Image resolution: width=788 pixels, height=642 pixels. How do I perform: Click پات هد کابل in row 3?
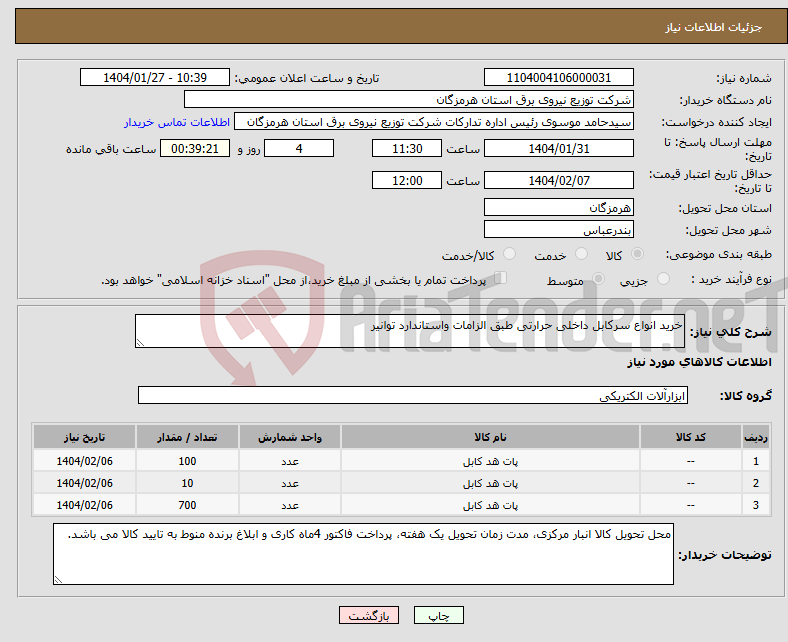(x=490, y=505)
